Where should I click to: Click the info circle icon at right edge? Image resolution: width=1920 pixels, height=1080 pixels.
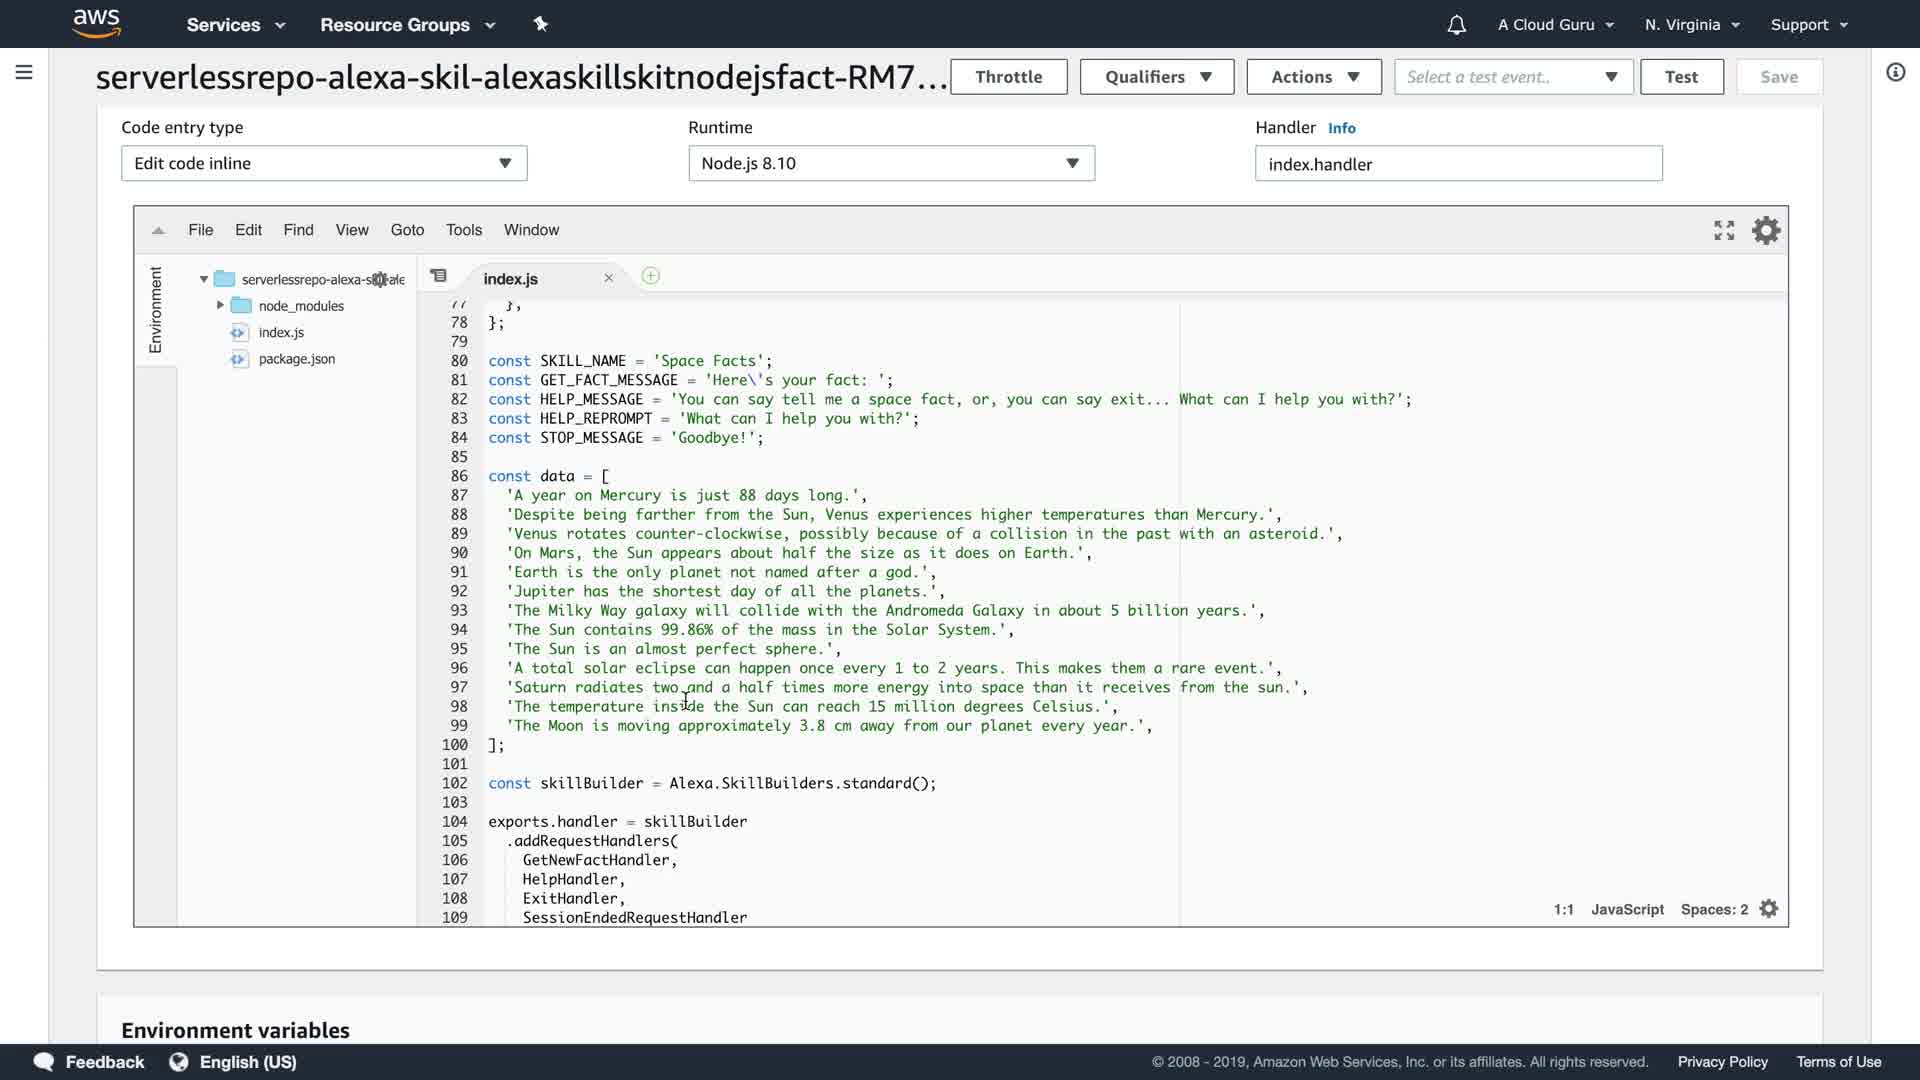[1895, 72]
